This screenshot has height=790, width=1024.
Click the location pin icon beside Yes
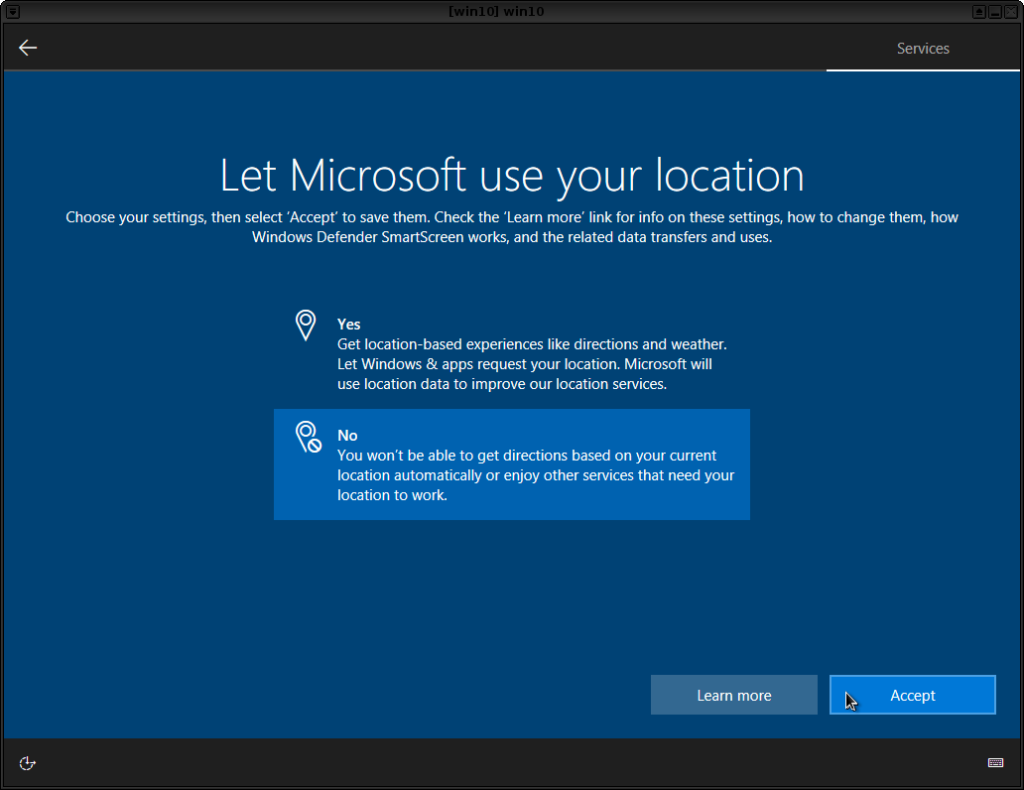(306, 324)
